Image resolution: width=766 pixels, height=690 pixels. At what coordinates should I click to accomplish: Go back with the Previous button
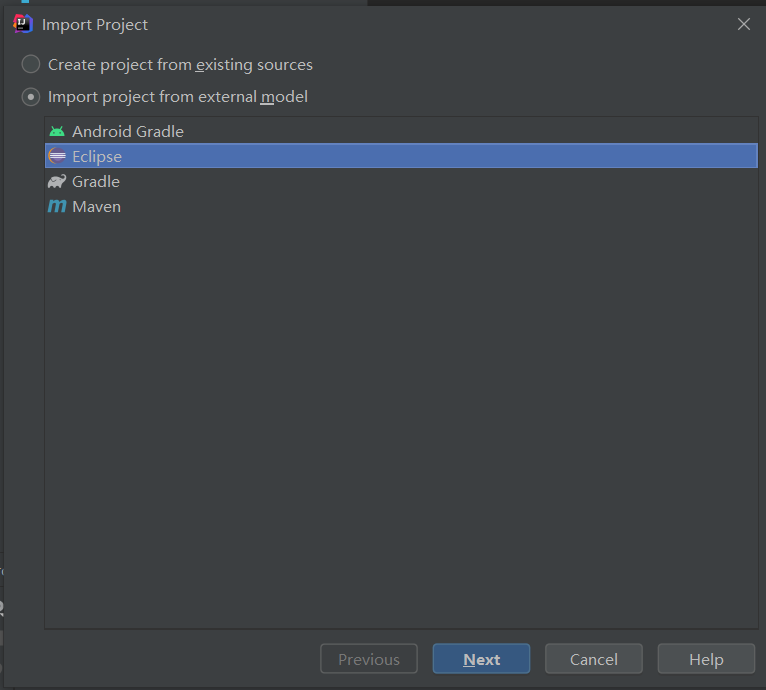(369, 659)
